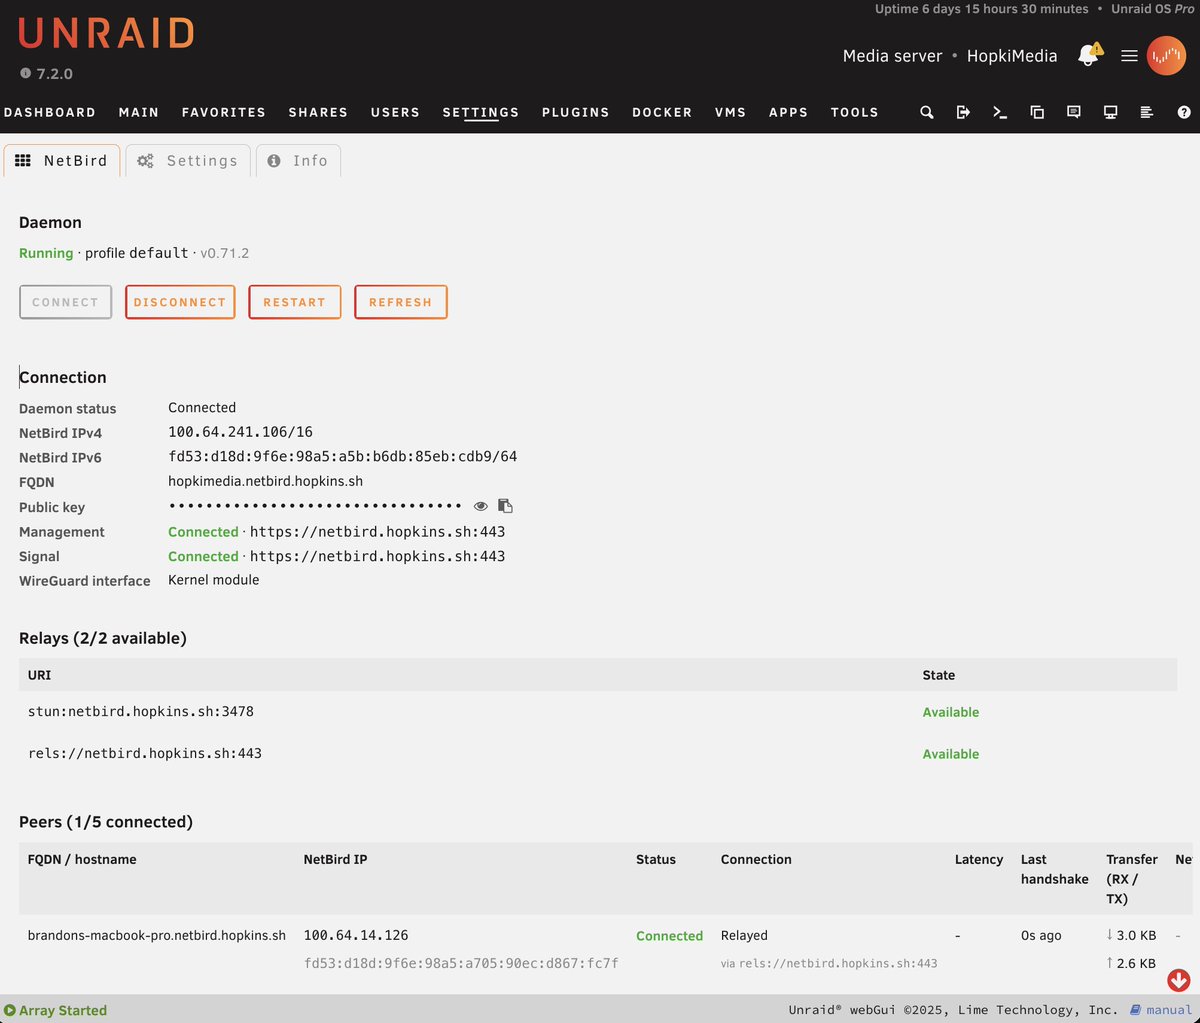Open Users menu item
The height and width of the screenshot is (1023, 1200).
point(395,112)
